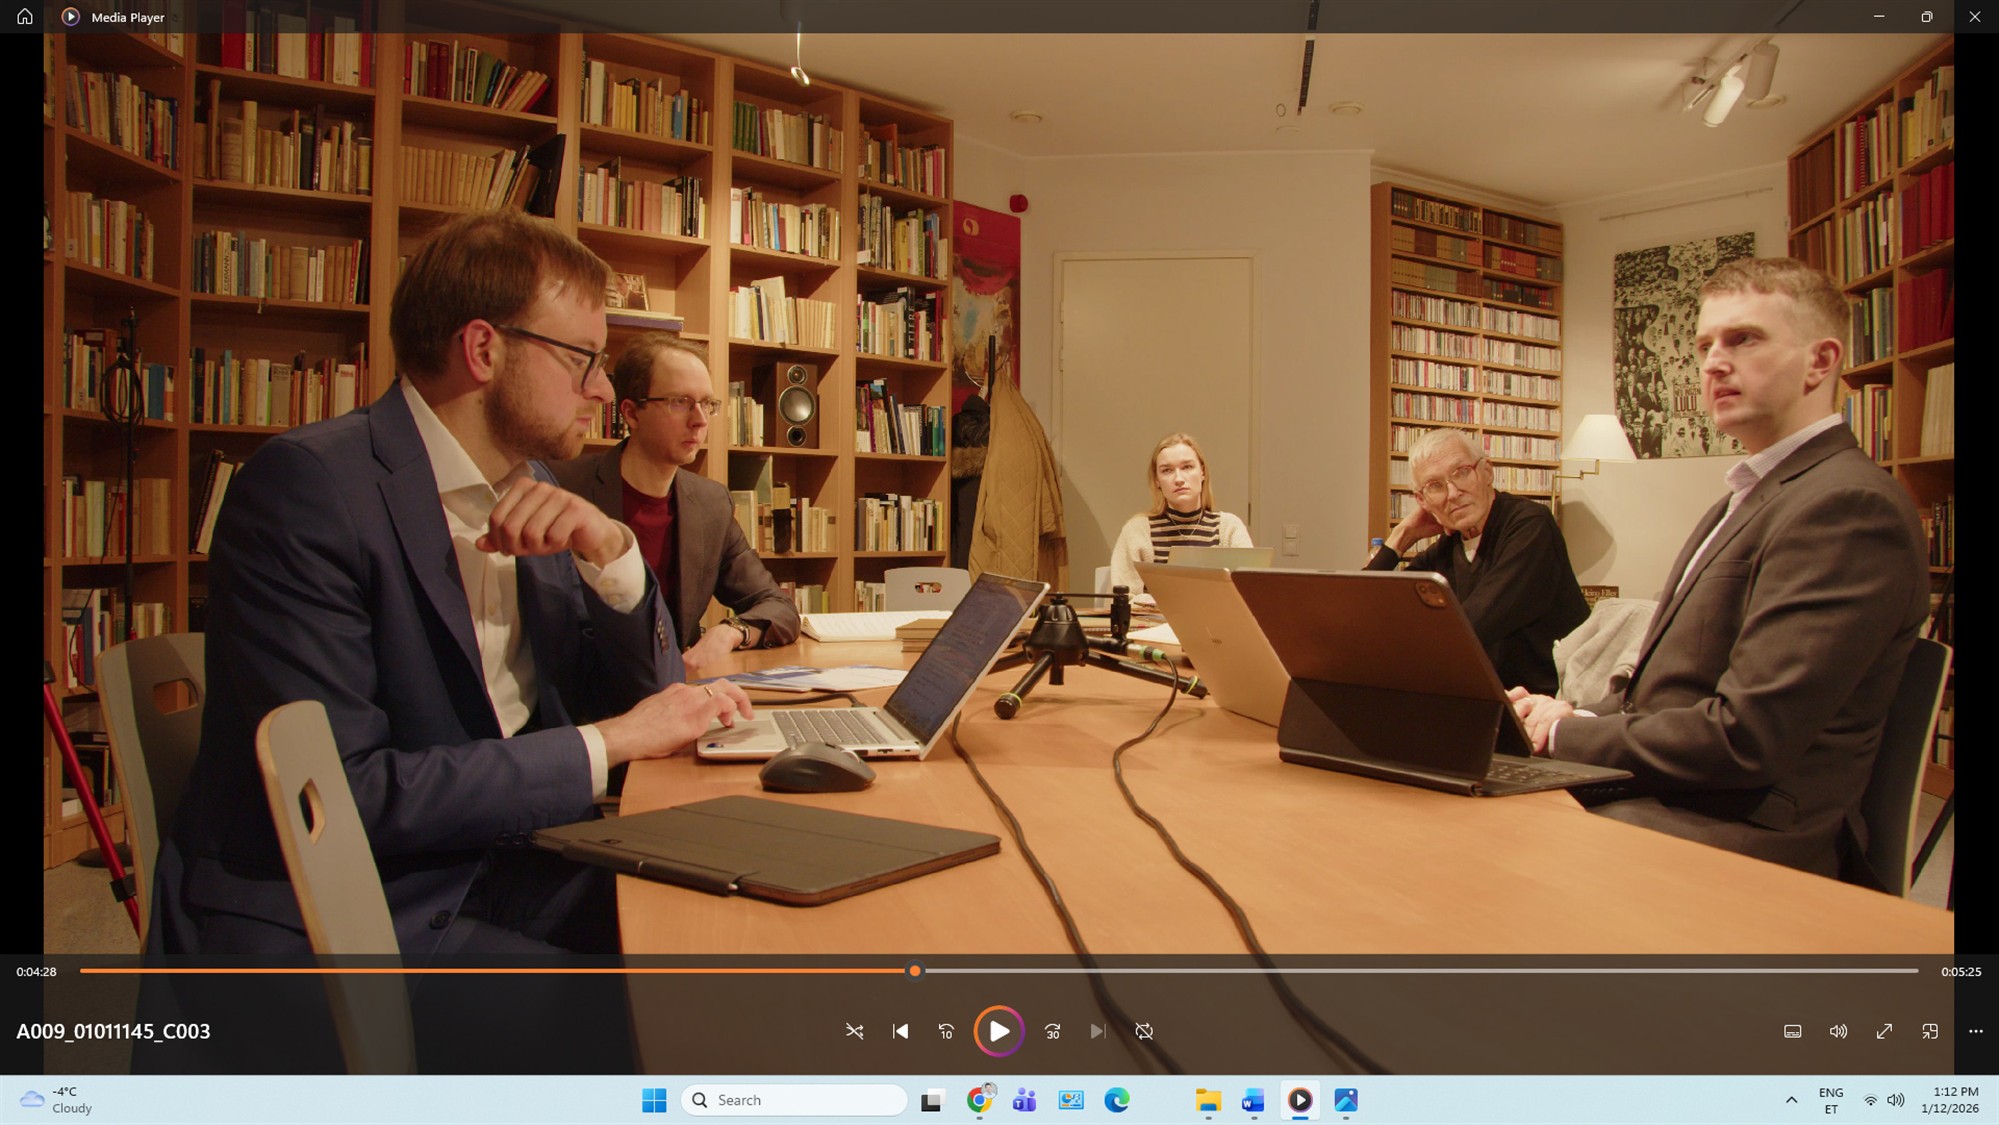This screenshot has width=1999, height=1125.
Task: Open the Windows Start menu
Action: (654, 1100)
